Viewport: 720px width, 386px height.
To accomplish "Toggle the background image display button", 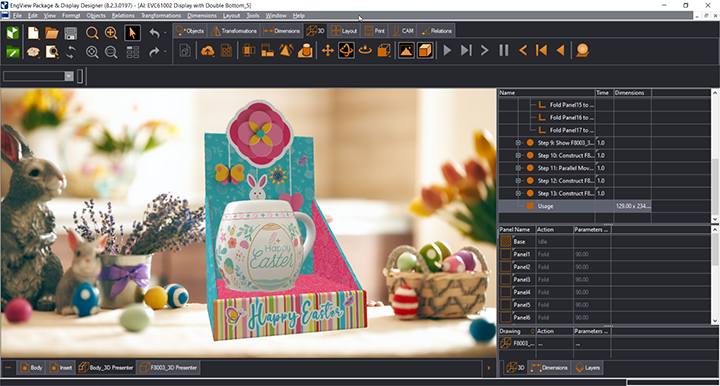I will (x=406, y=50).
